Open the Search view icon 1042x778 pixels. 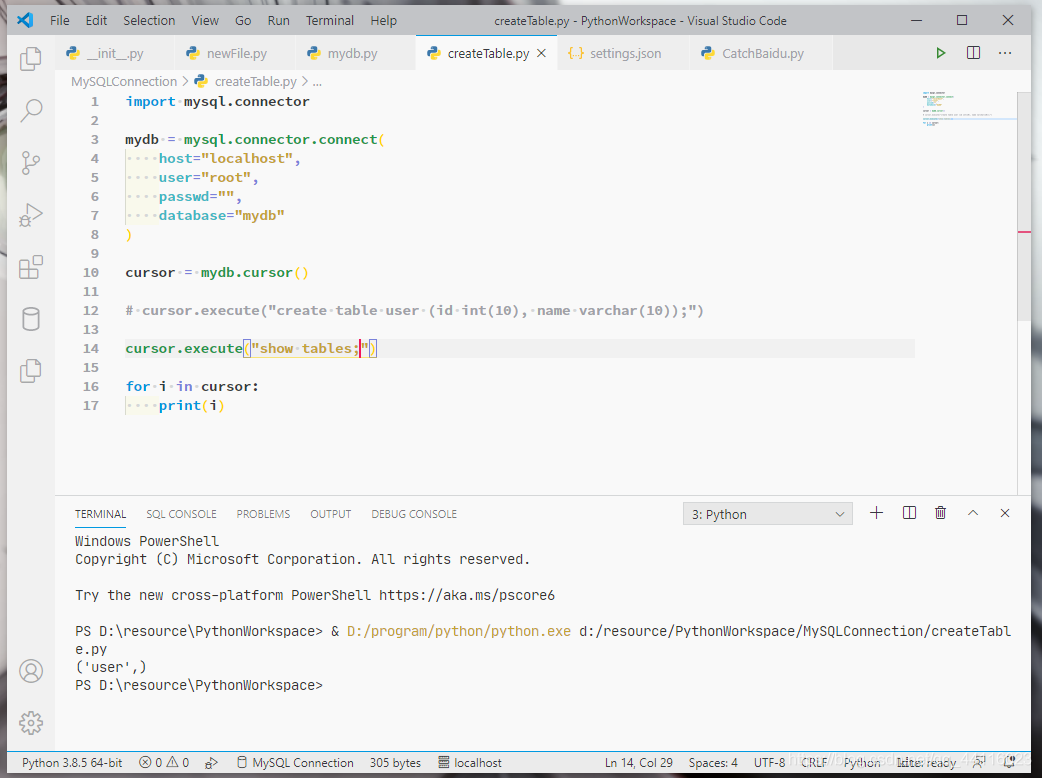tap(31, 110)
